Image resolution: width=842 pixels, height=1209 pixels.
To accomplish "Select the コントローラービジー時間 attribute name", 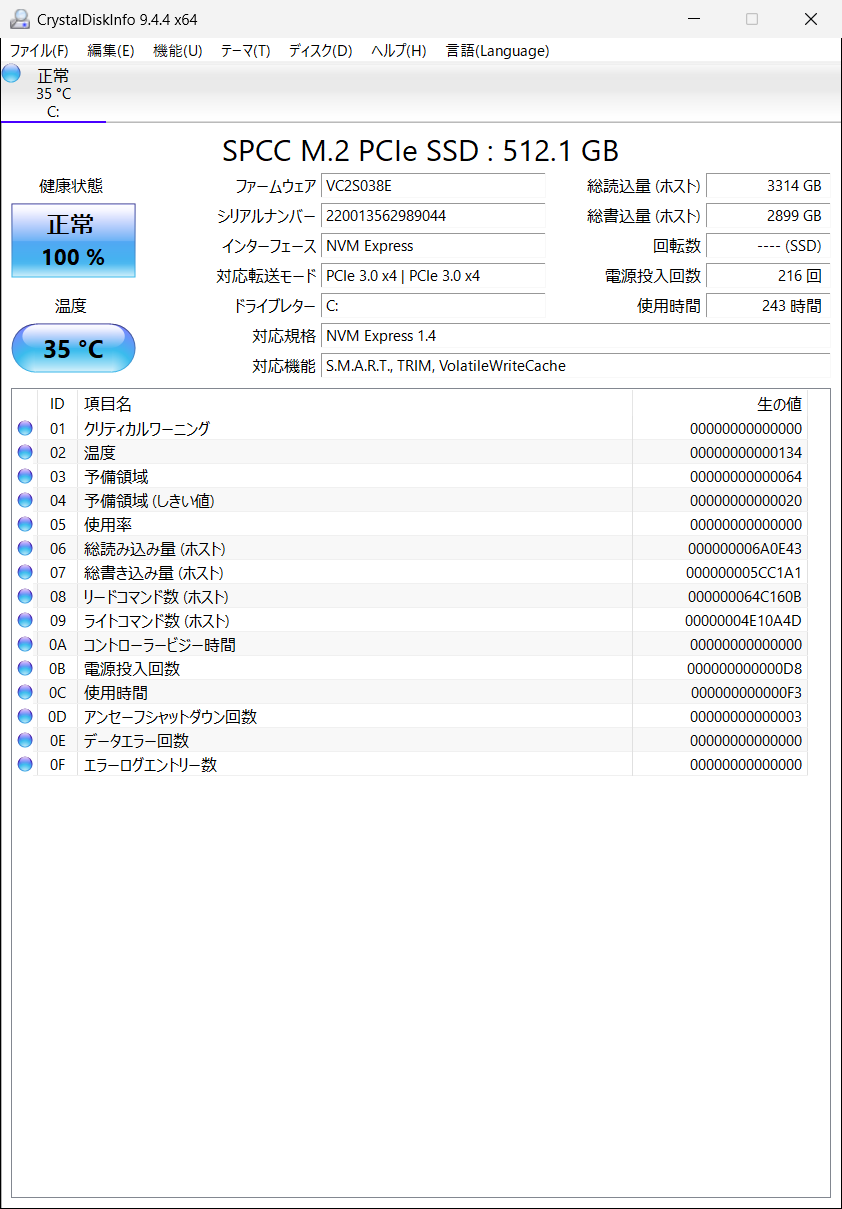I will (160, 645).
